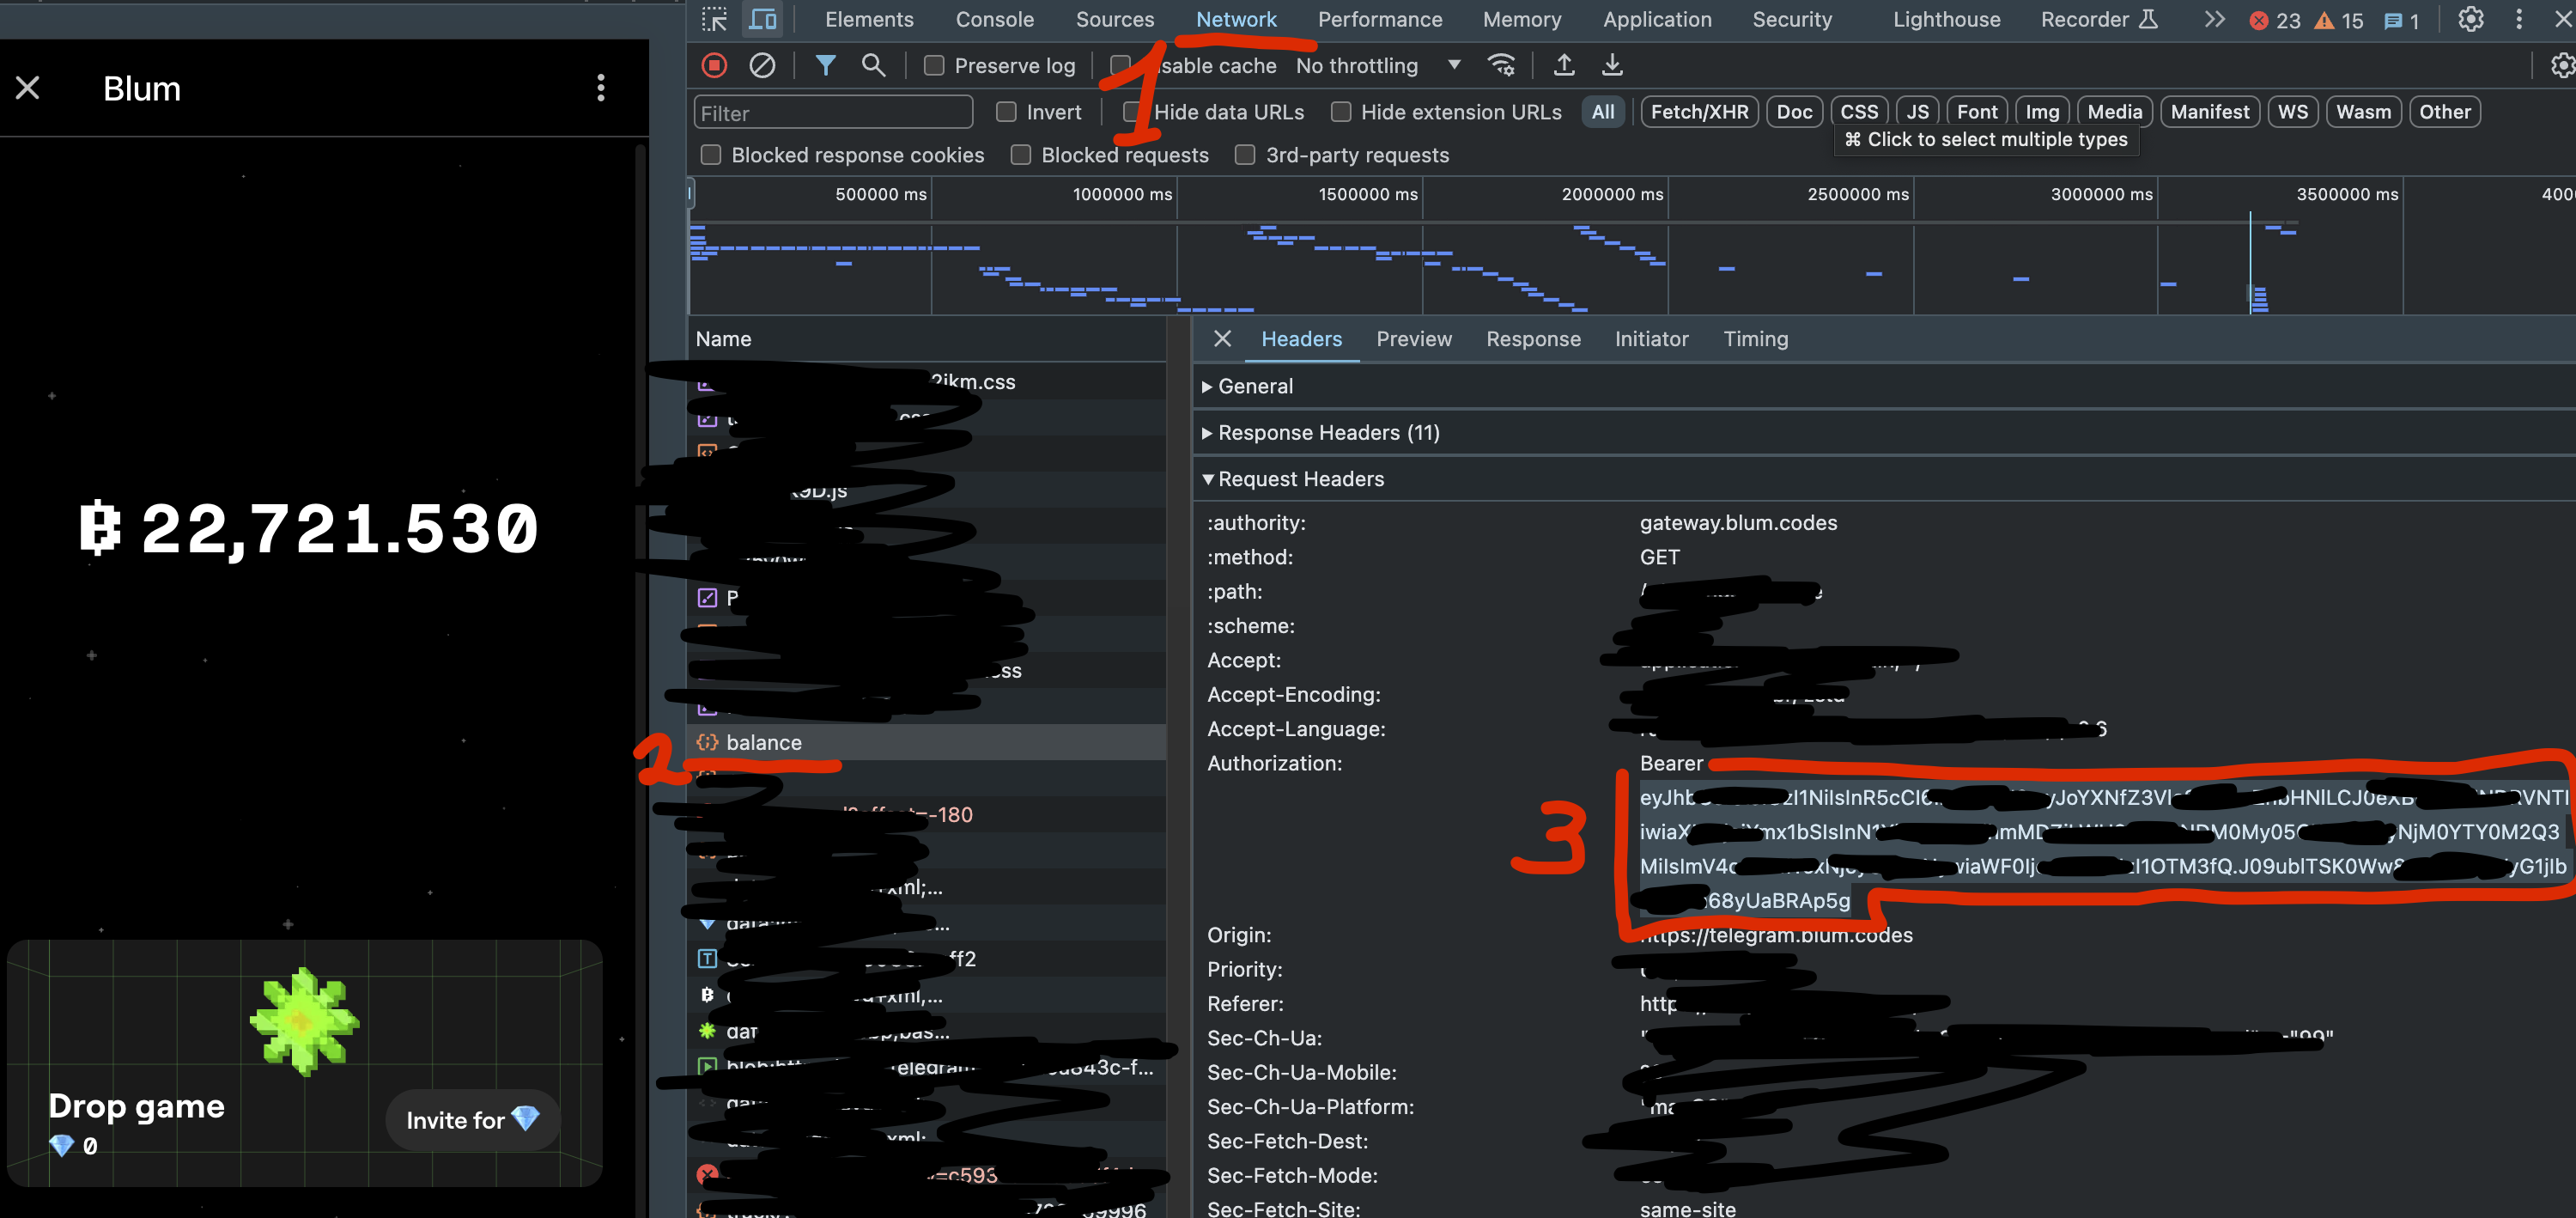Open network conditions wifi icon
Image resolution: width=2576 pixels, height=1218 pixels.
[1501, 65]
